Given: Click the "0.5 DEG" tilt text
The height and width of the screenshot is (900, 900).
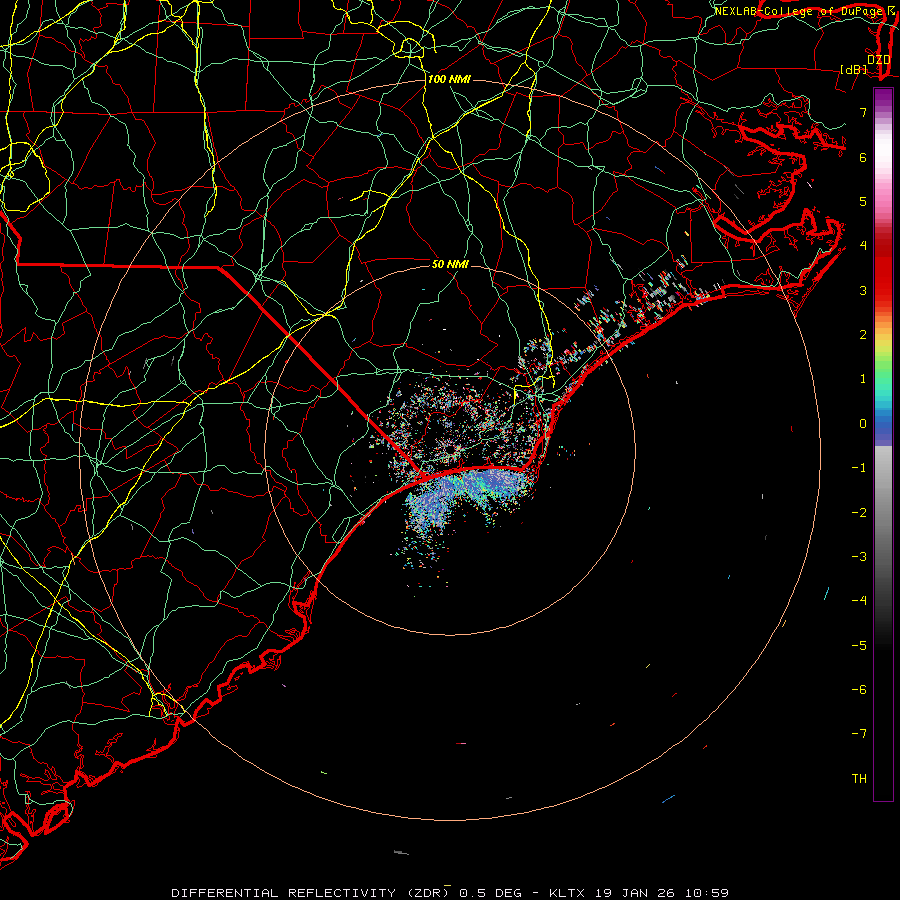Looking at the screenshot, I should pyautogui.click(x=490, y=893).
